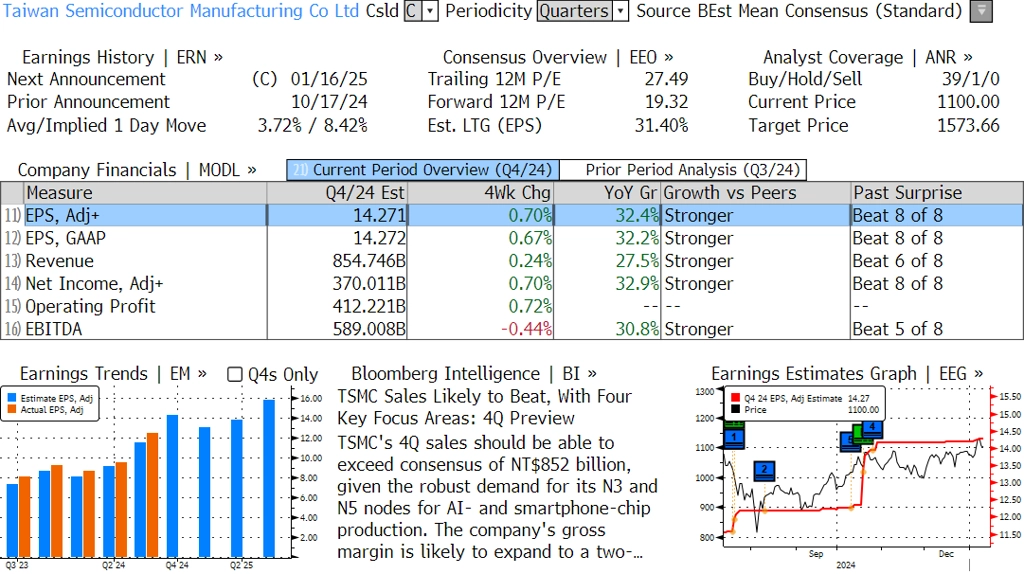Click the Avg/Implied 1 Day Move value
1024x574 pixels.
coord(312,125)
